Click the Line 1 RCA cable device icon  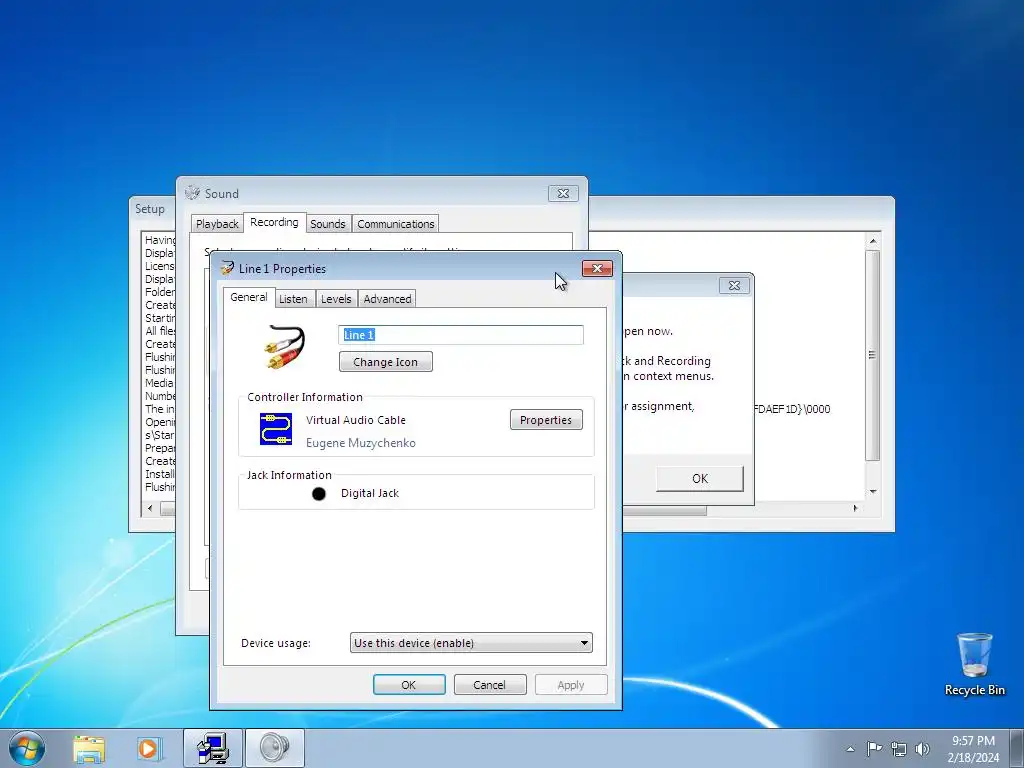point(285,347)
